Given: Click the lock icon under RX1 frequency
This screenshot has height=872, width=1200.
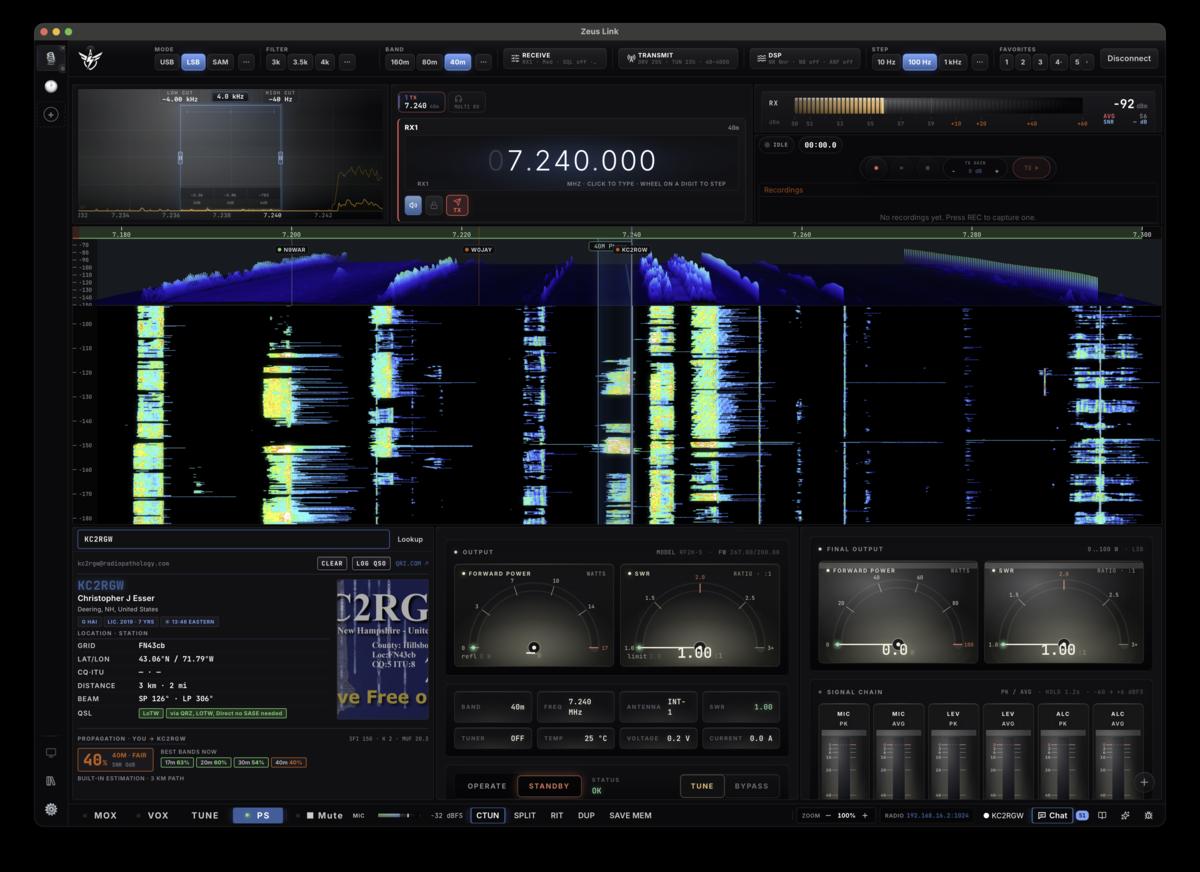Looking at the screenshot, I should tap(434, 205).
